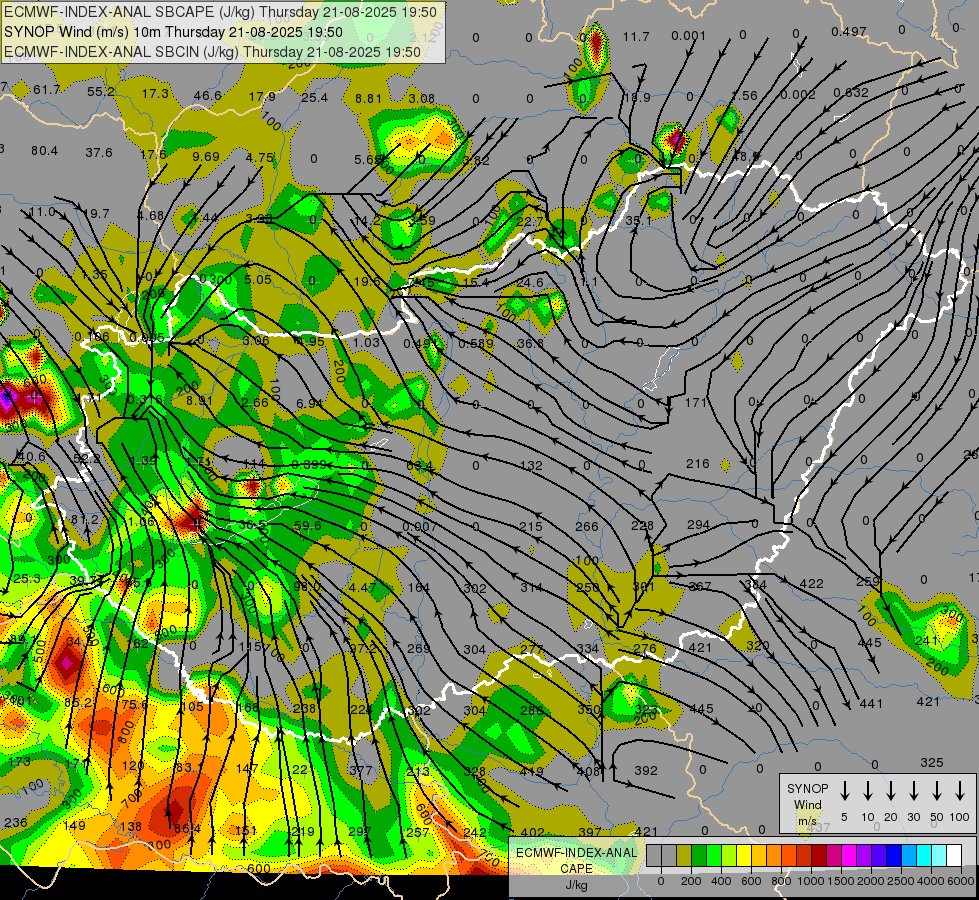Viewport: 979px width, 900px height.
Task: Click the map value 0.497
Action: [849, 32]
